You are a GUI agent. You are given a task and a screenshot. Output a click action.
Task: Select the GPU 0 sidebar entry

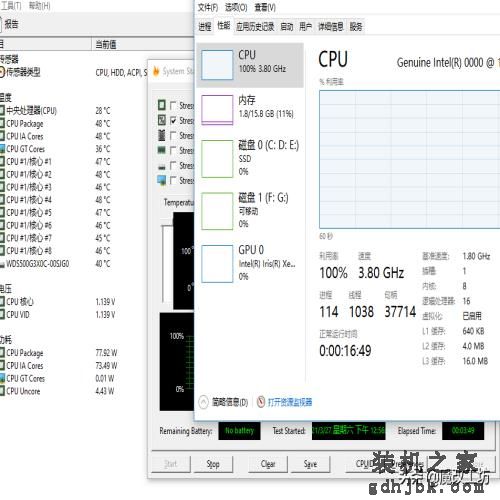coord(250,263)
